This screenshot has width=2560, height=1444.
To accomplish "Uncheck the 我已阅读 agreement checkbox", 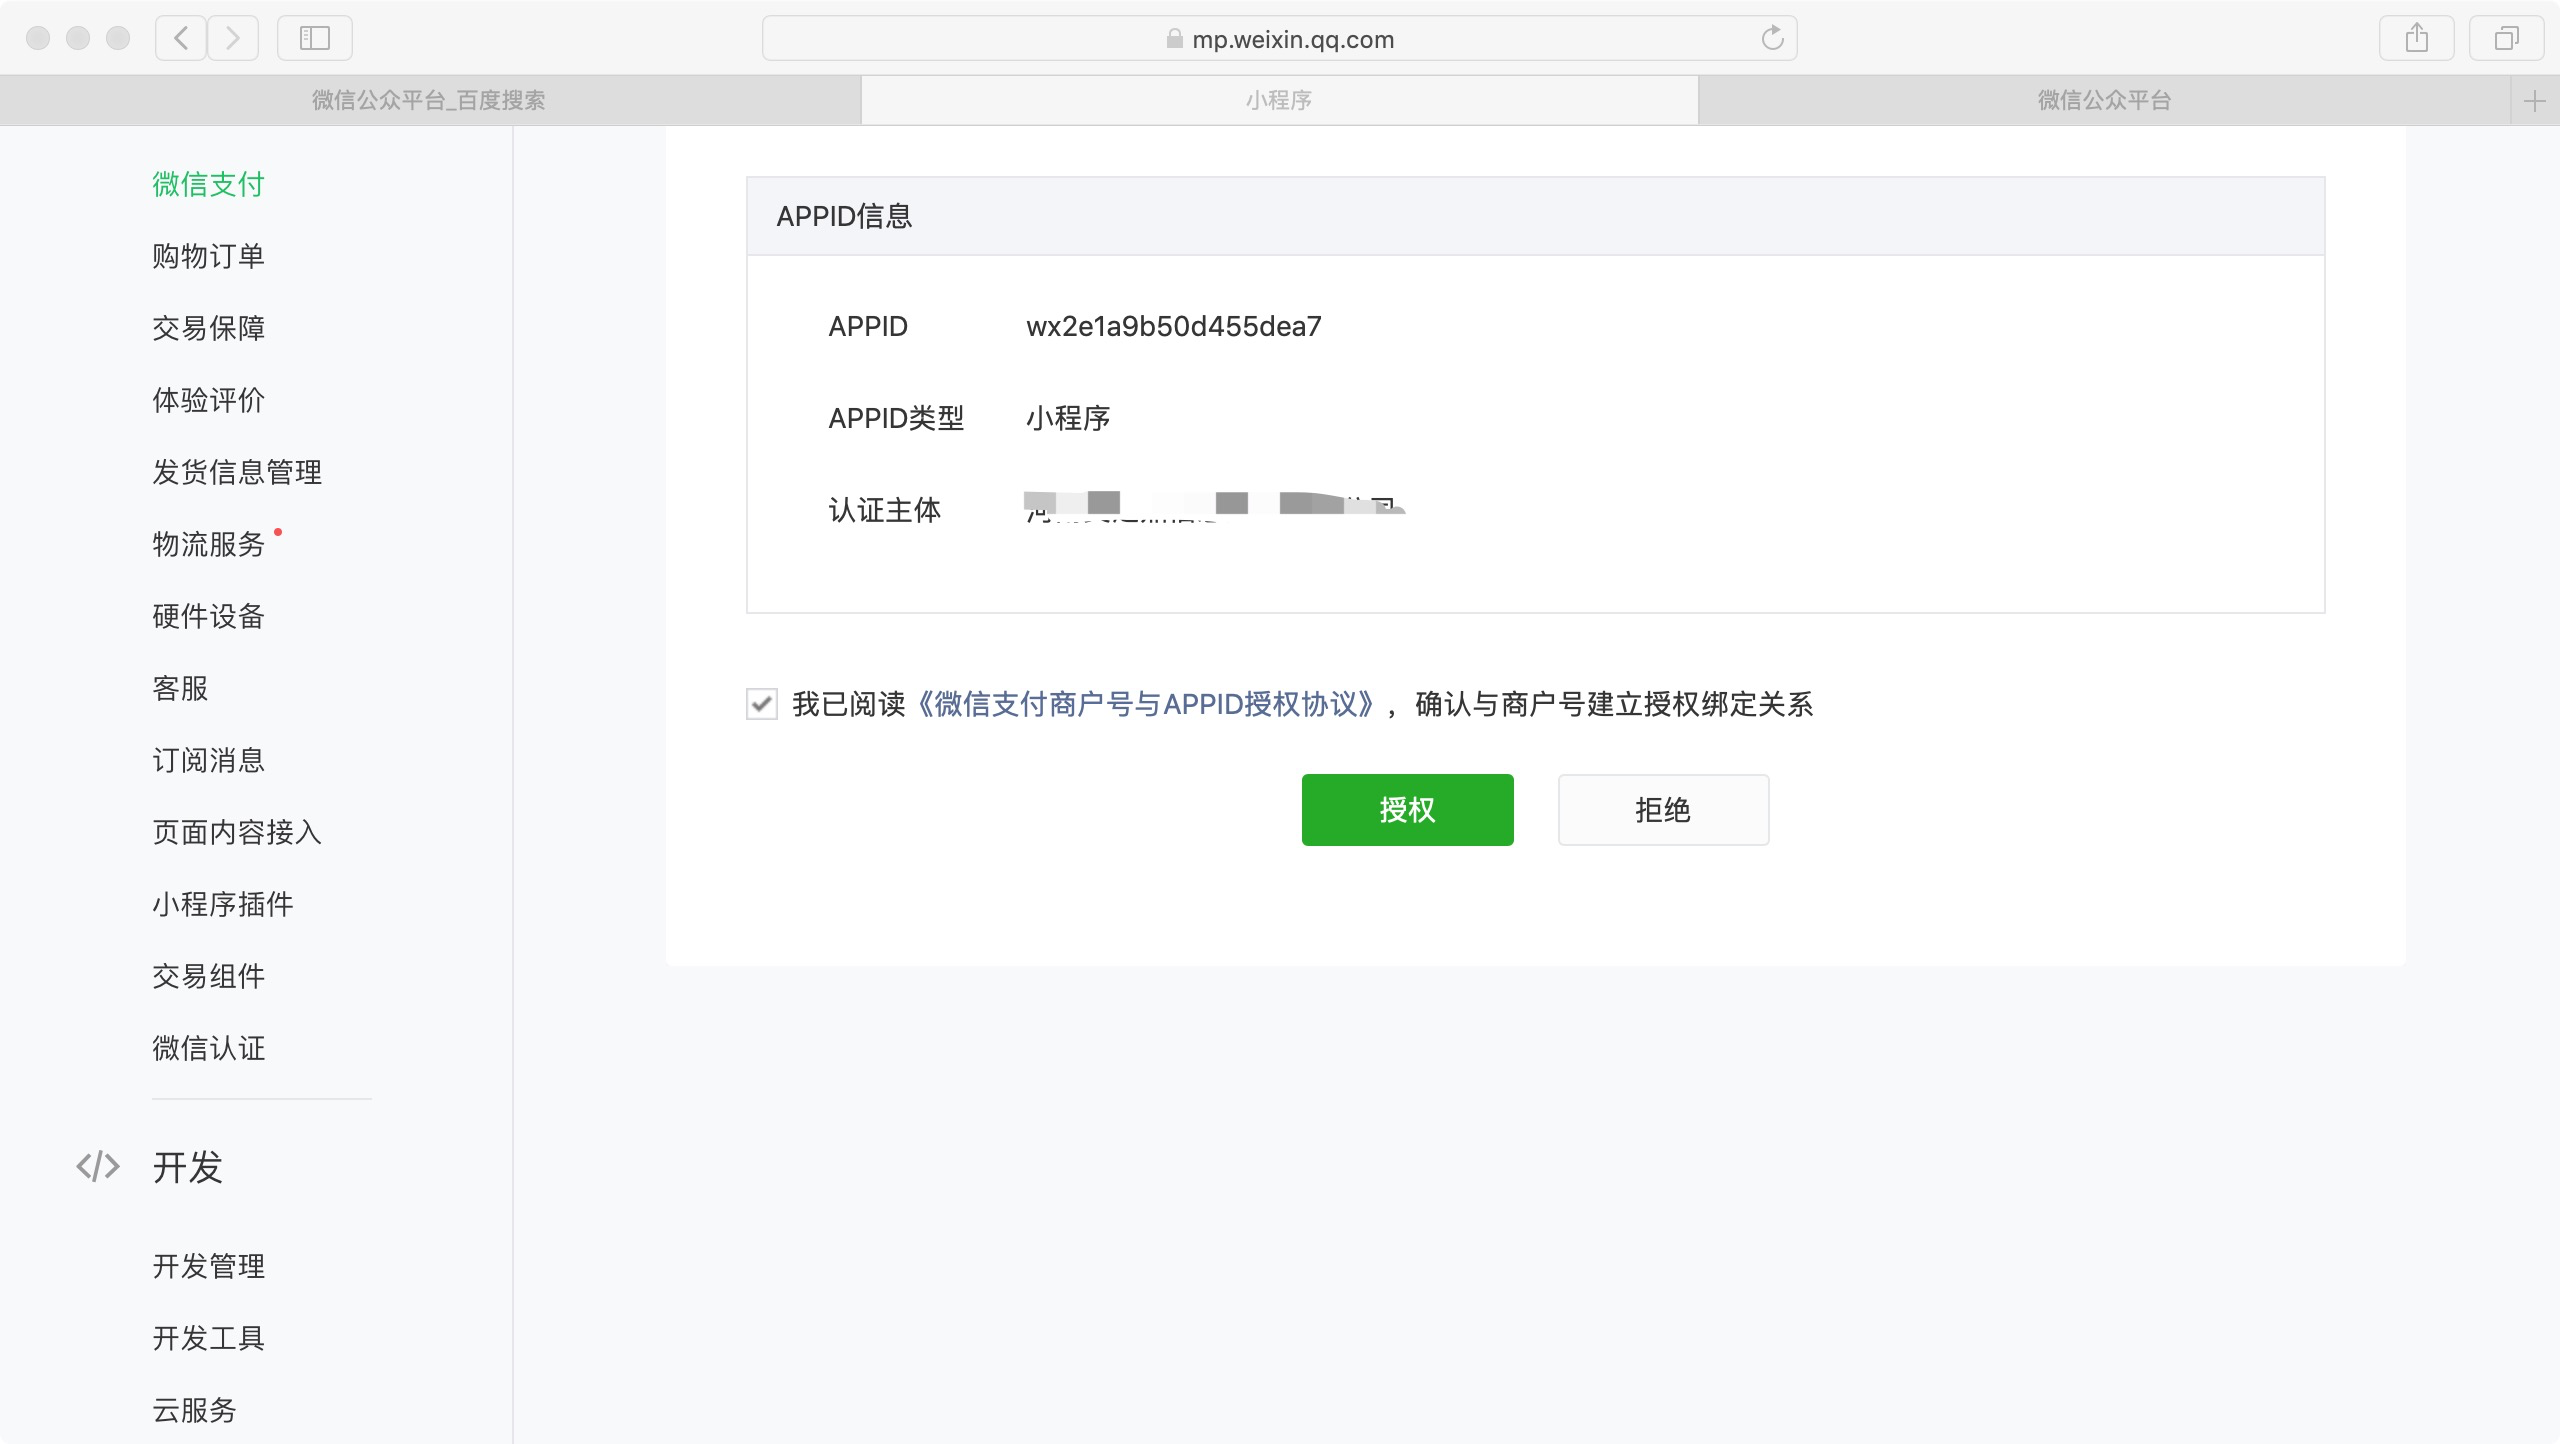I will point(762,704).
